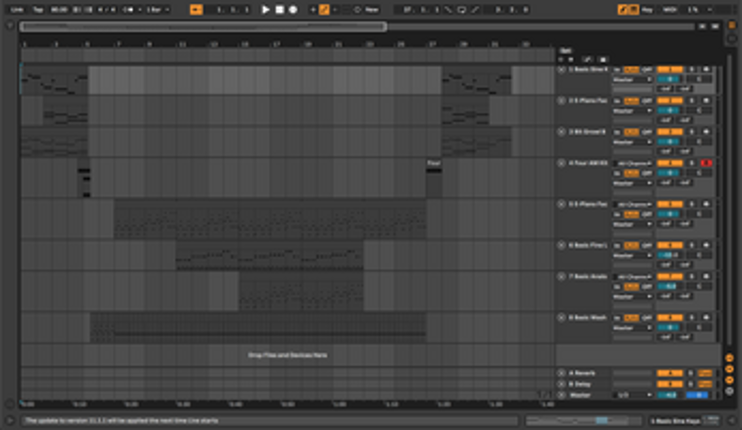Click the MIDI Arrangement Overdub plus icon
The image size is (742, 430).
313,9
